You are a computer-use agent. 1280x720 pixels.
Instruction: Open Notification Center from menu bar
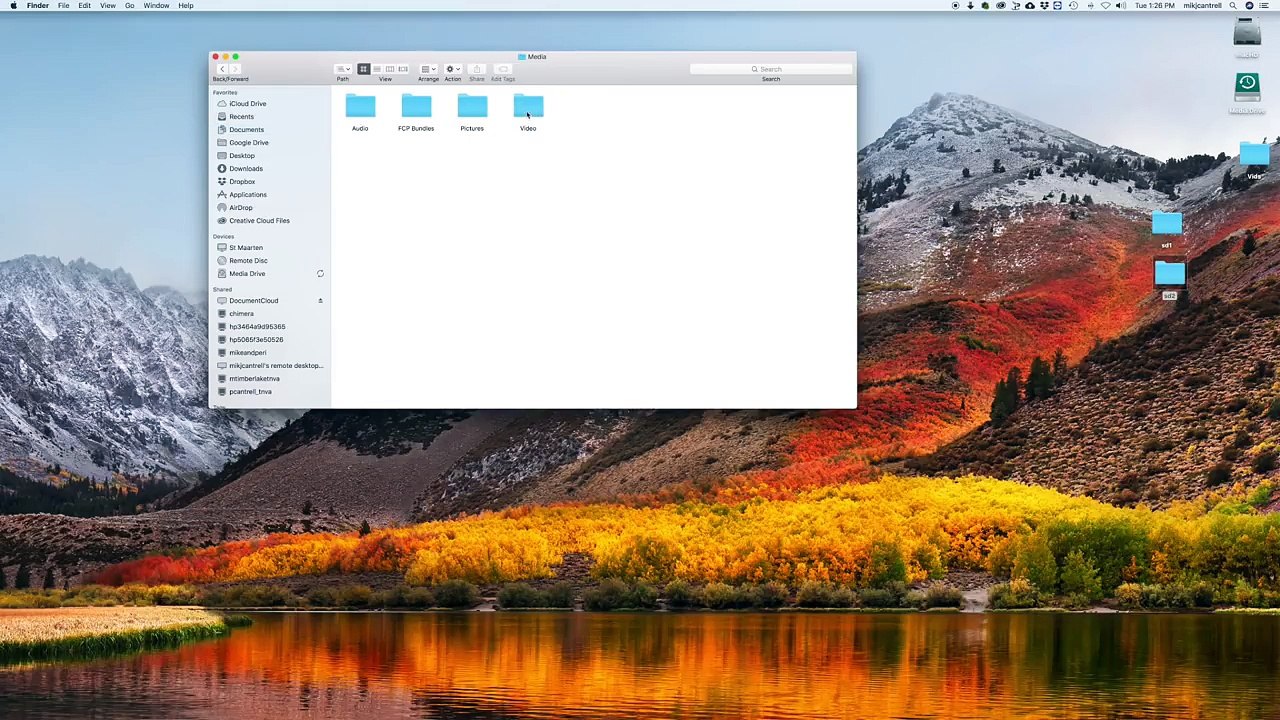pos(1263,6)
